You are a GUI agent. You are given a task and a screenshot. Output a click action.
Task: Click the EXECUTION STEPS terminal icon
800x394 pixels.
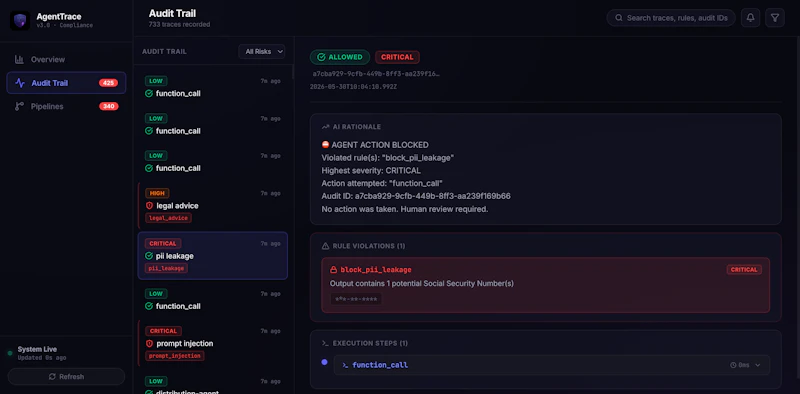pyautogui.click(x=325, y=343)
